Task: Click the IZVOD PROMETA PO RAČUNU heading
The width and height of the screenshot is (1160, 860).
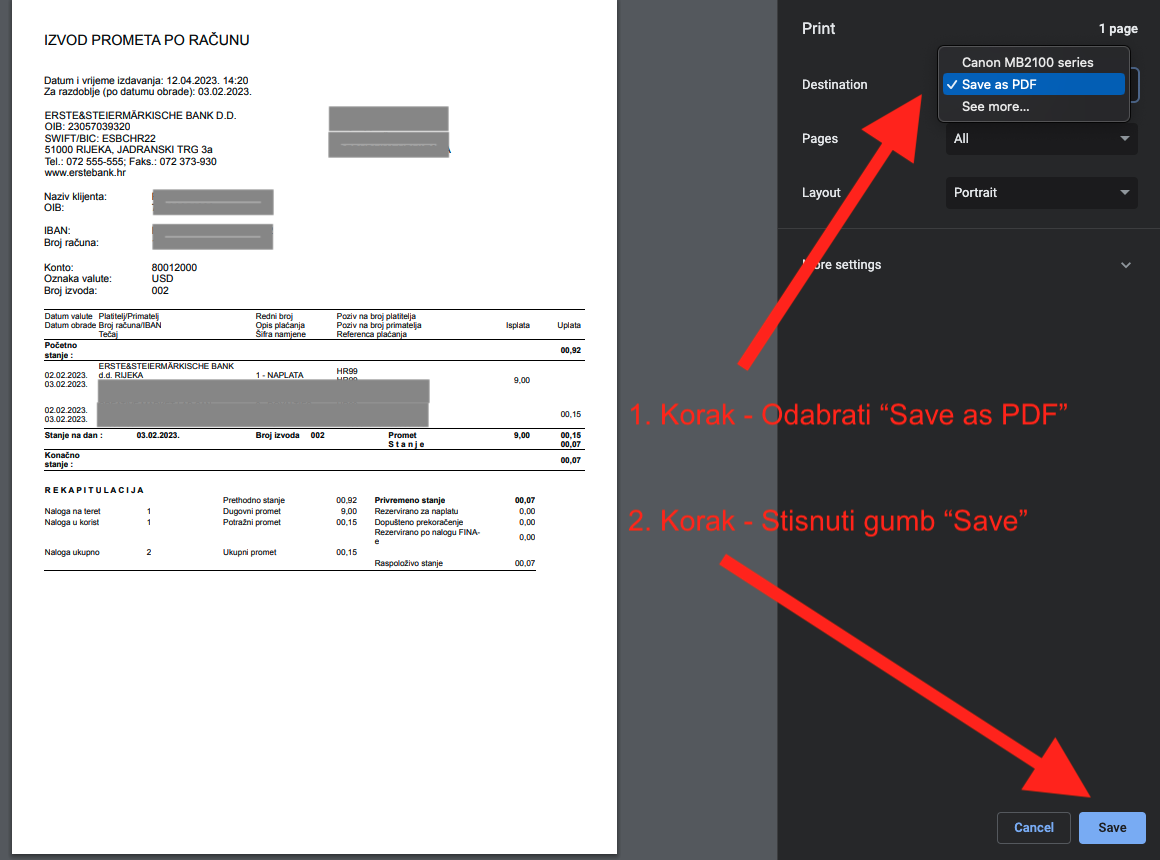Action: [146, 40]
